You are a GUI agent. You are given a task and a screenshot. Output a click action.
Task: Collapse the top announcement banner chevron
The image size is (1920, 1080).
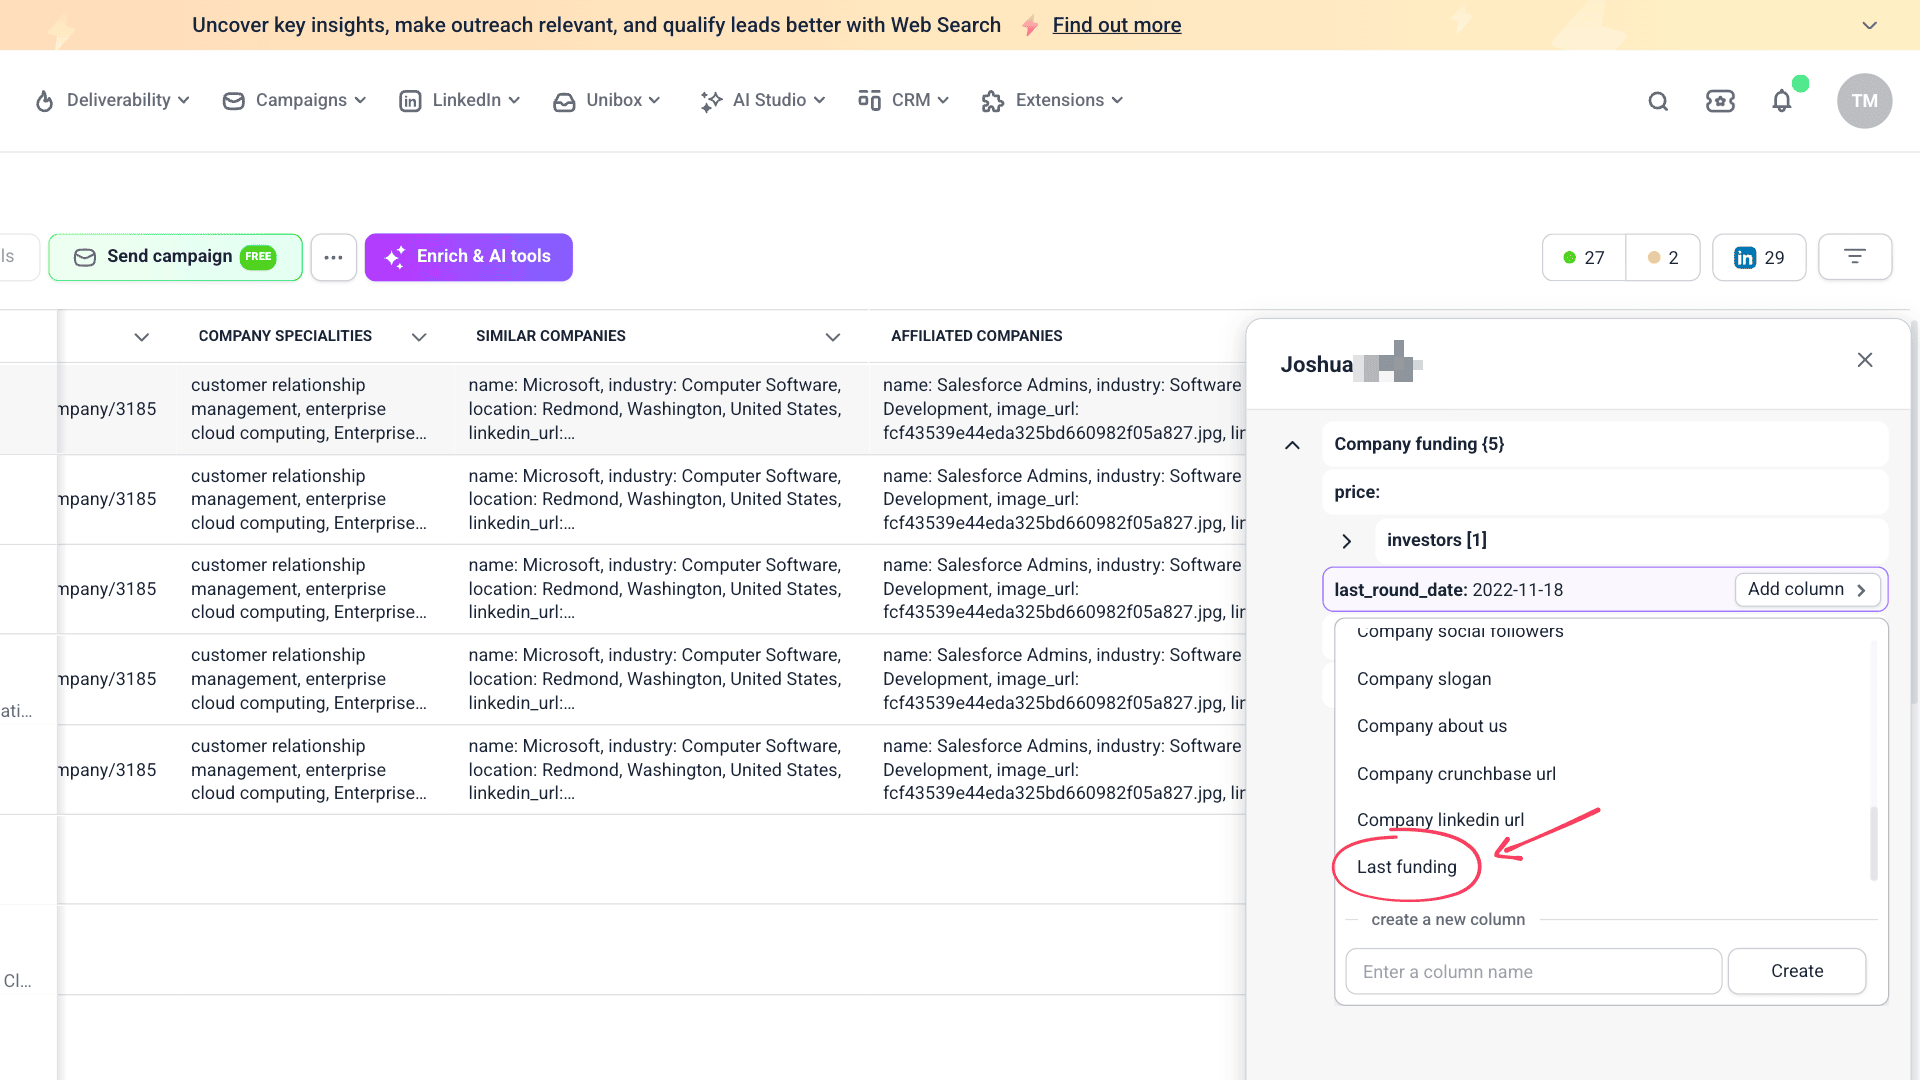tap(1869, 25)
